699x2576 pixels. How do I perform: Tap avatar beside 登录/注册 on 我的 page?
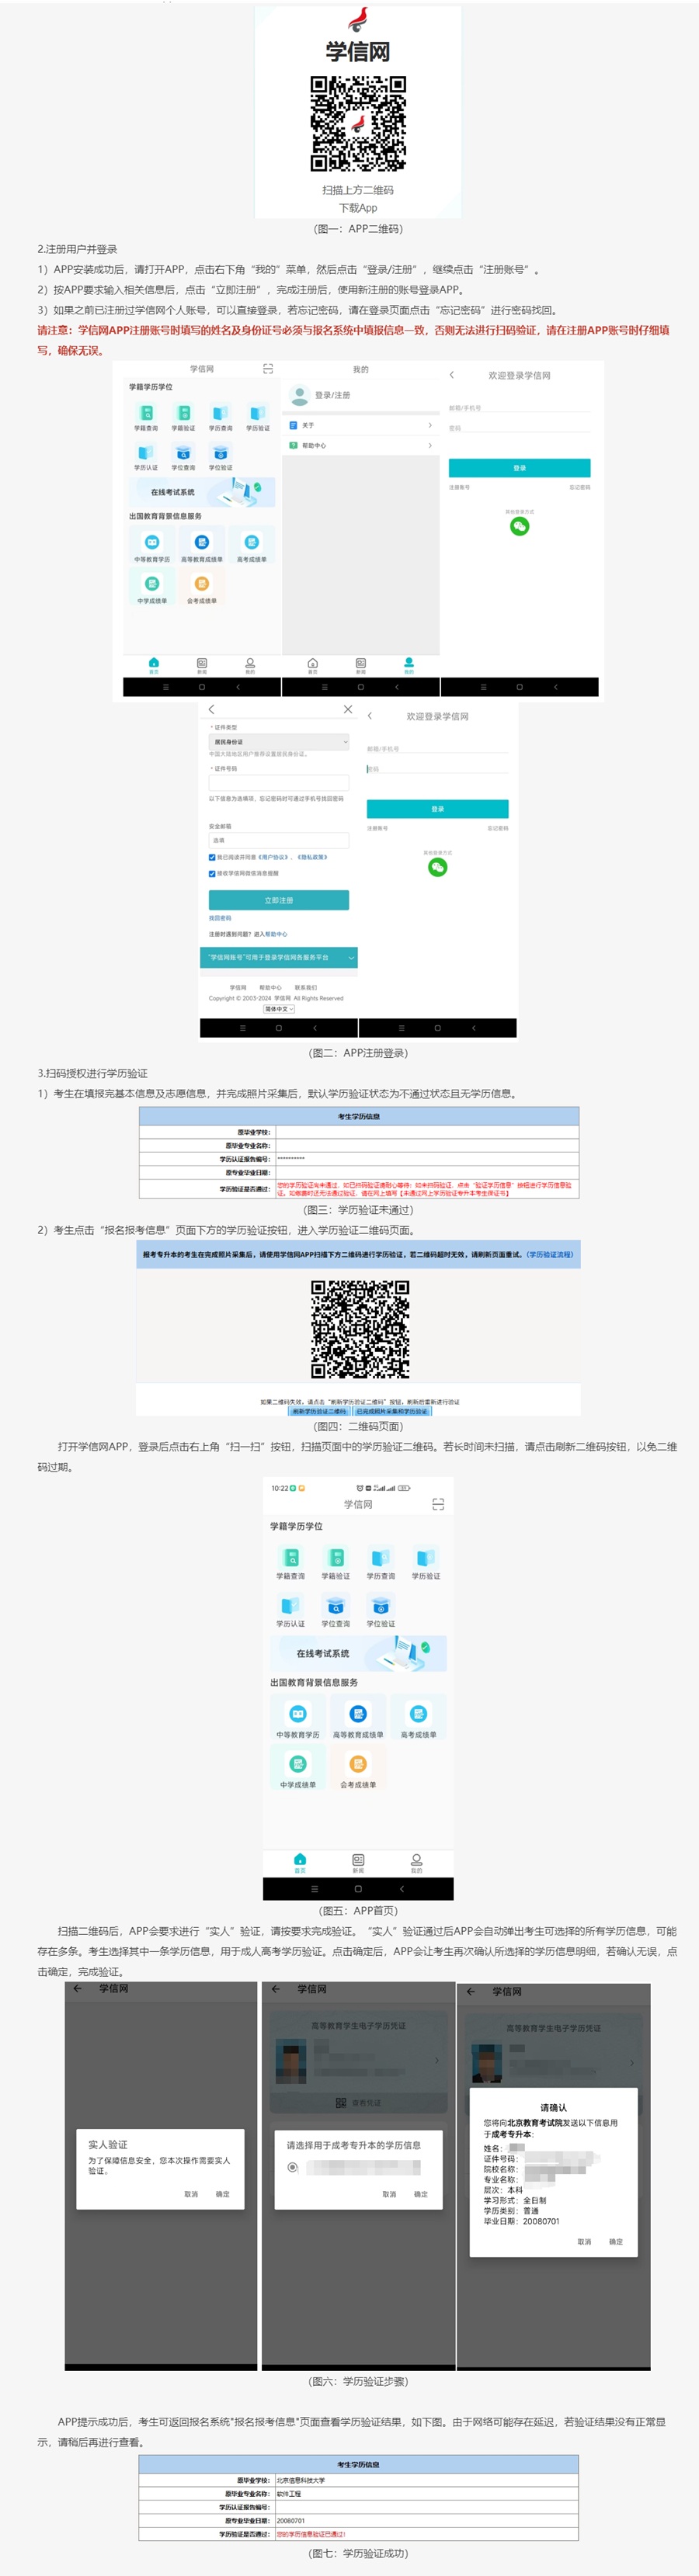click(x=299, y=395)
